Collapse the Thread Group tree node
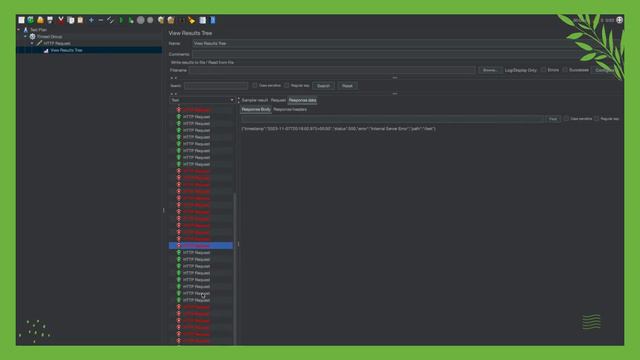This screenshot has height=360, width=640. 25,36
